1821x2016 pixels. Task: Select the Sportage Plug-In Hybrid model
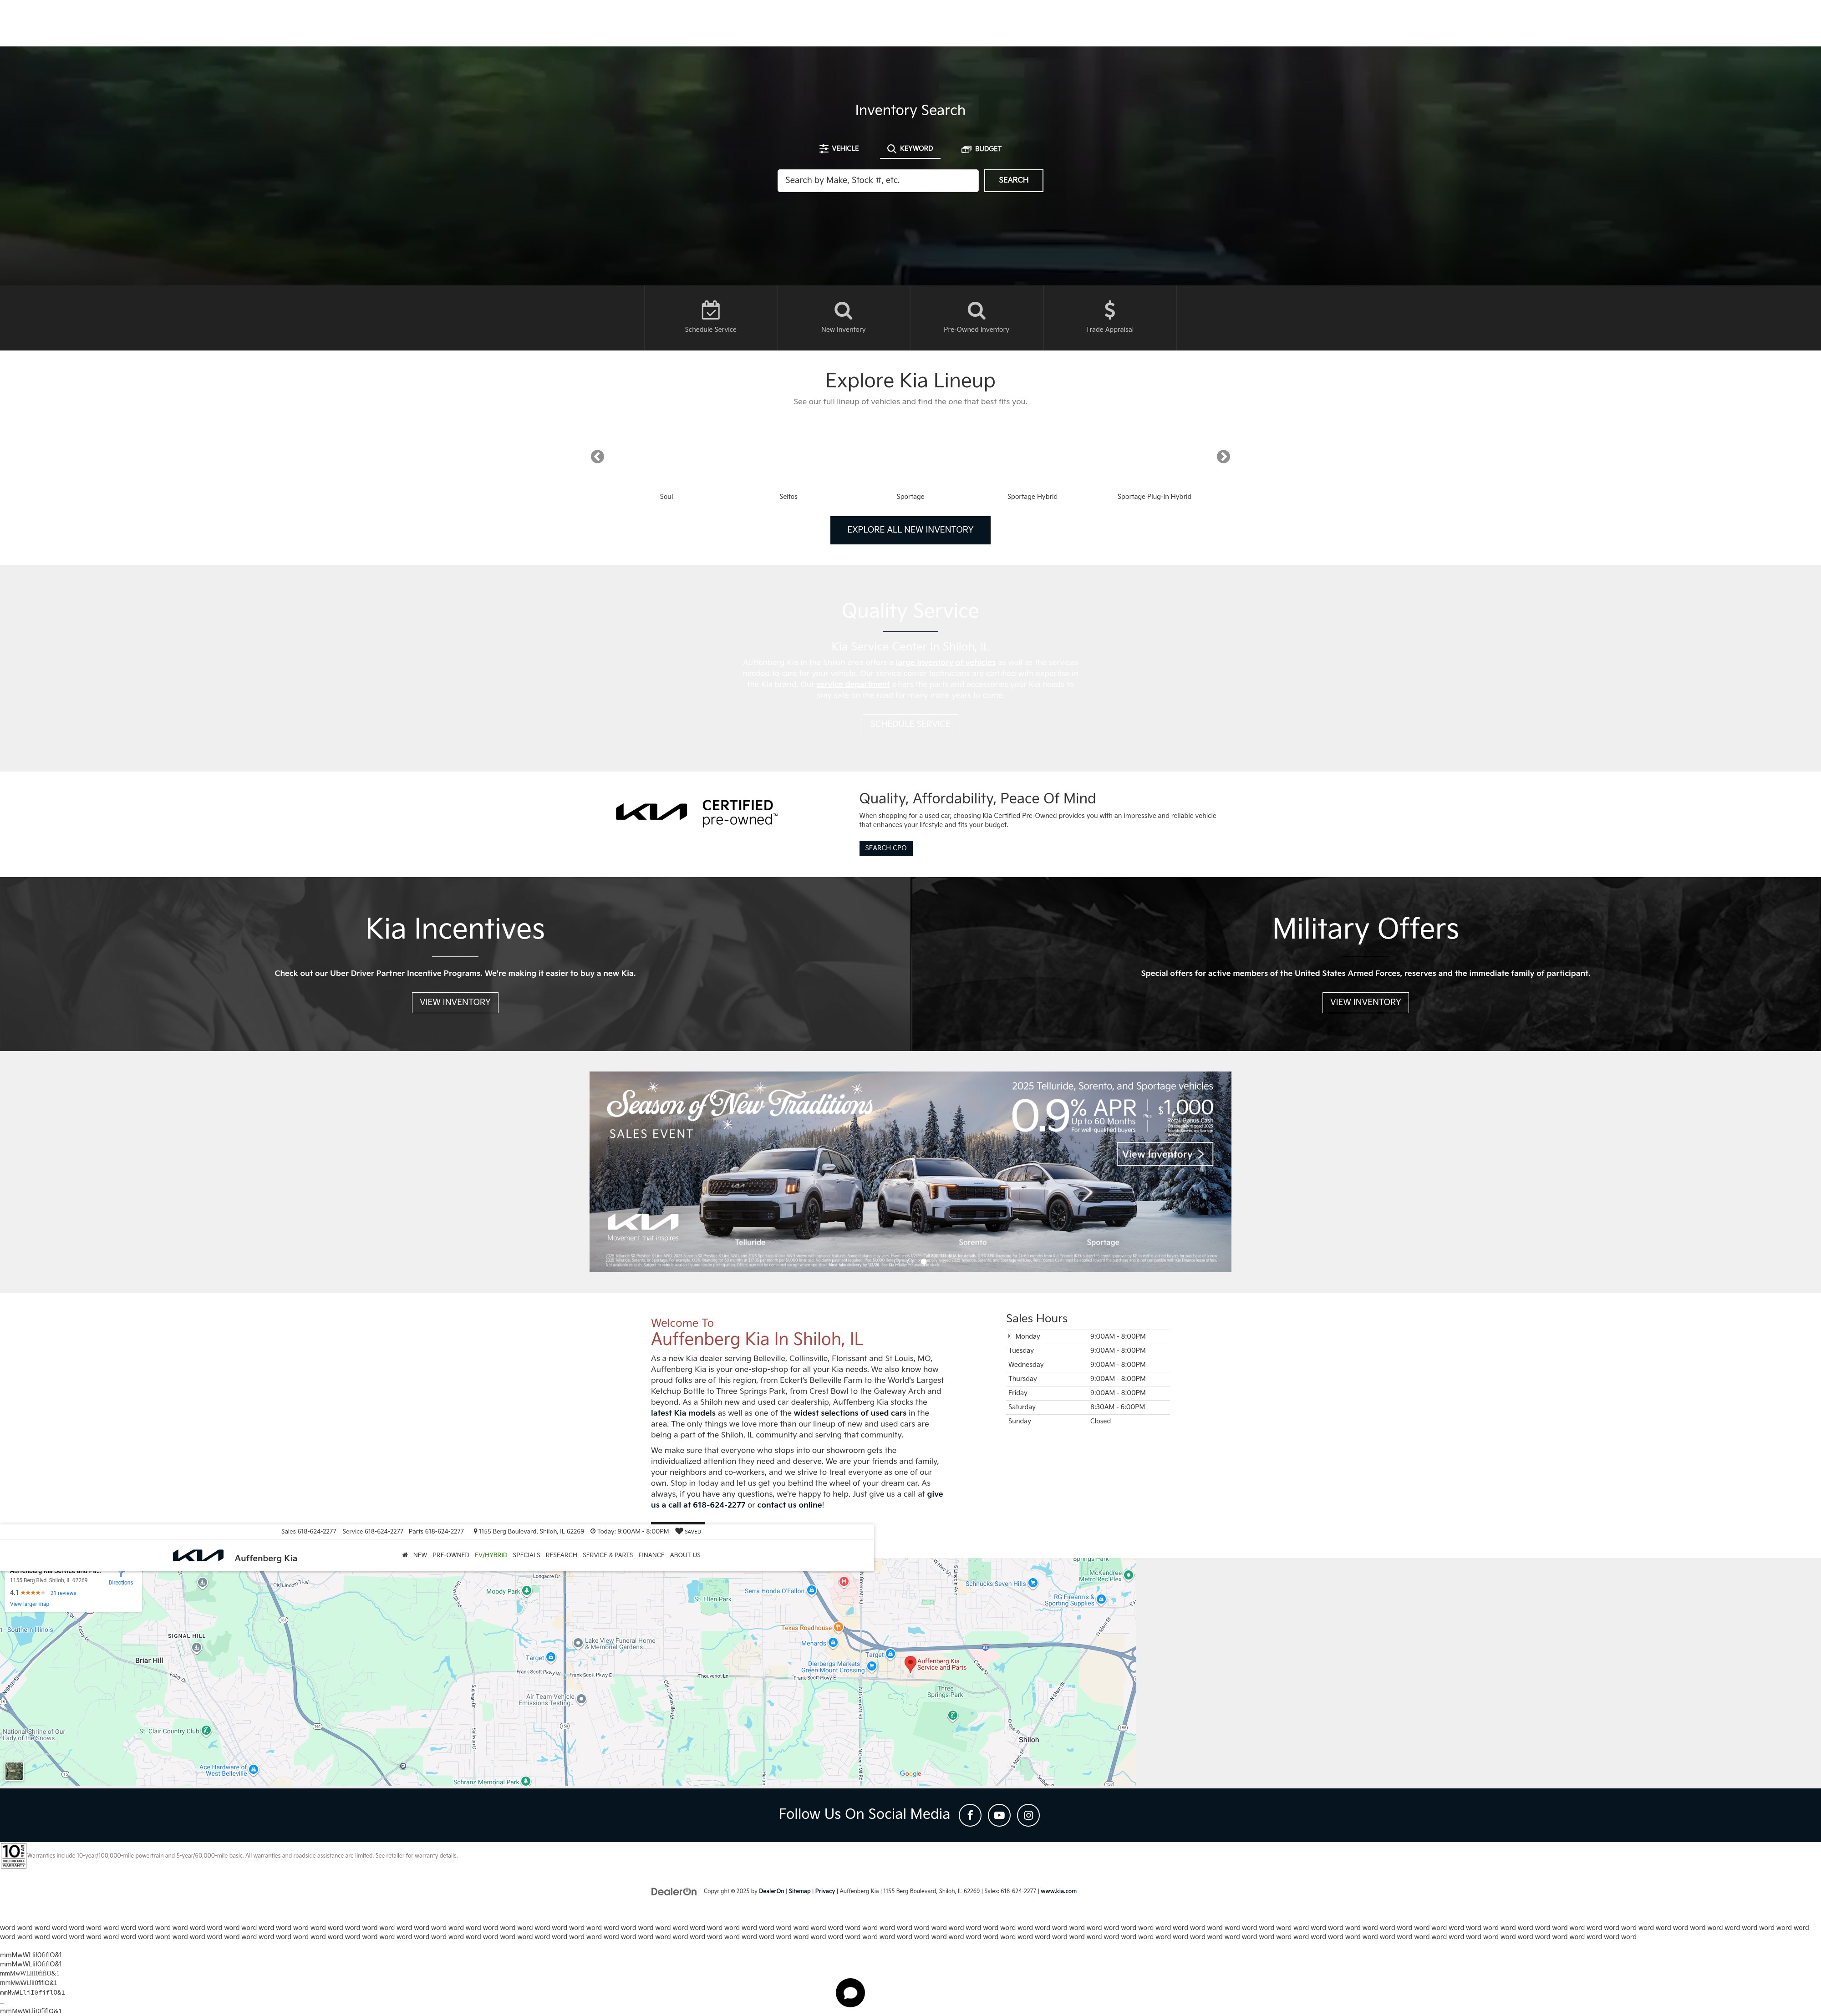pyautogui.click(x=1154, y=496)
